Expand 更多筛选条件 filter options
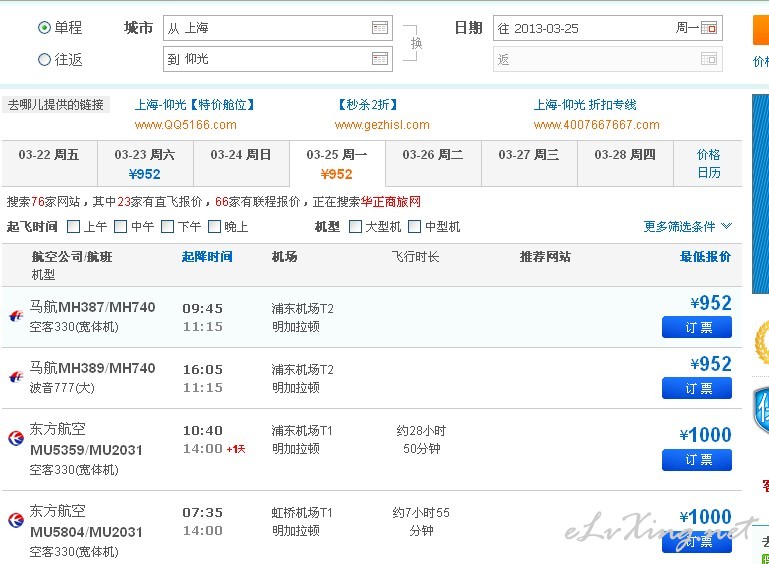This screenshot has width=769, height=564. click(687, 227)
